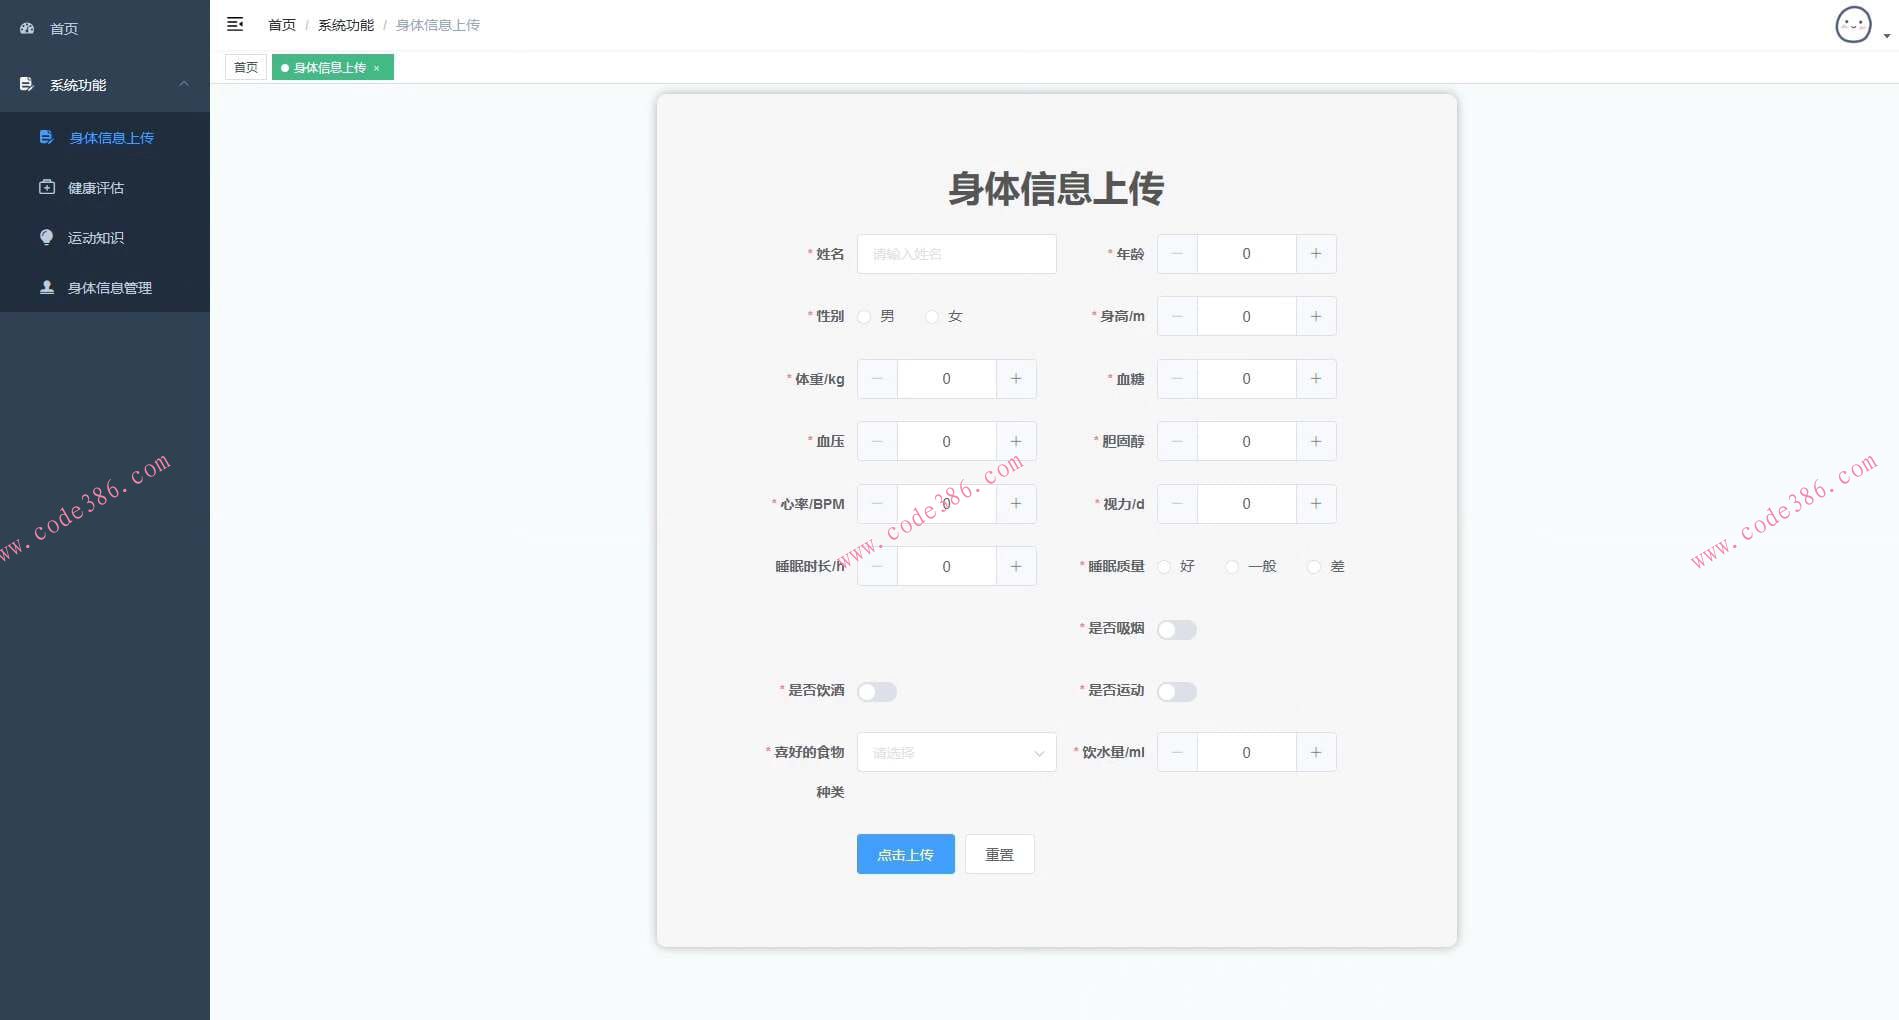Close the 身体信息上传 tab

[x=377, y=67]
